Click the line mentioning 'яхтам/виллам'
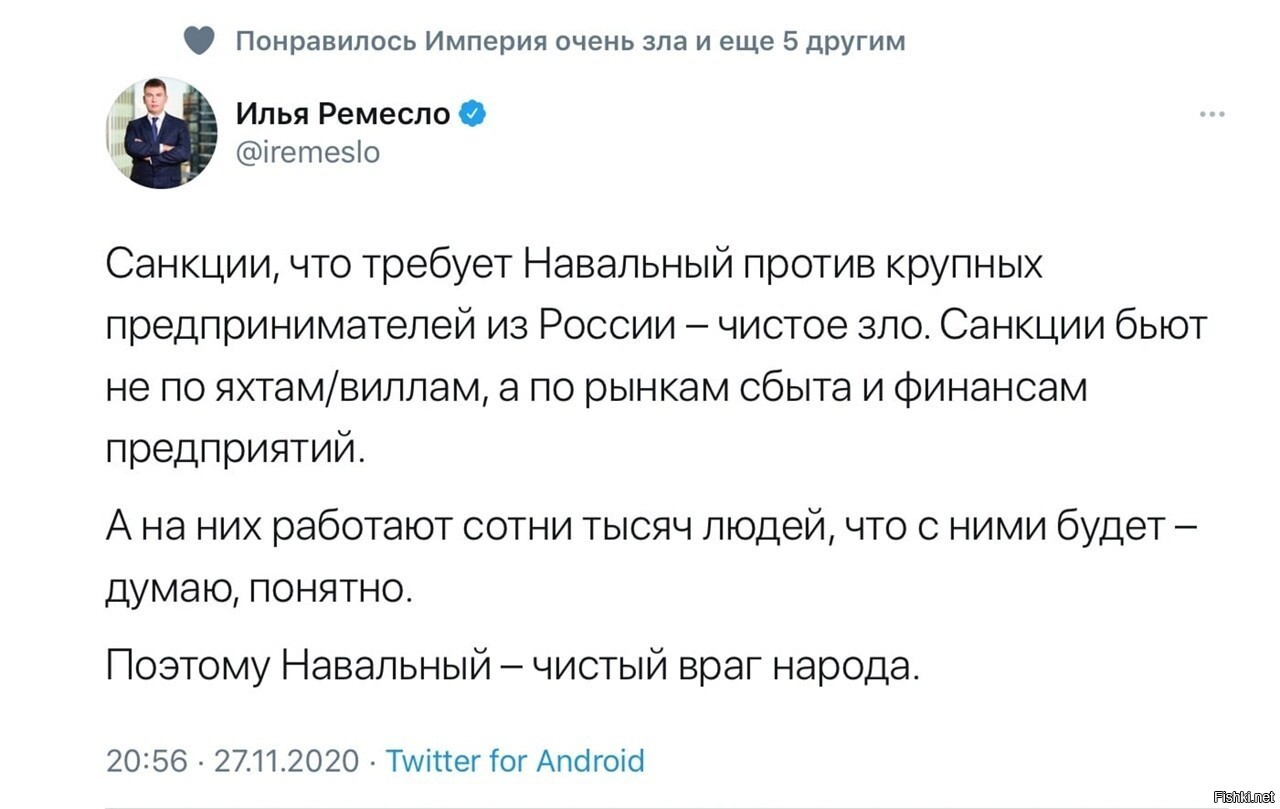1280x809 pixels. (x=596, y=391)
